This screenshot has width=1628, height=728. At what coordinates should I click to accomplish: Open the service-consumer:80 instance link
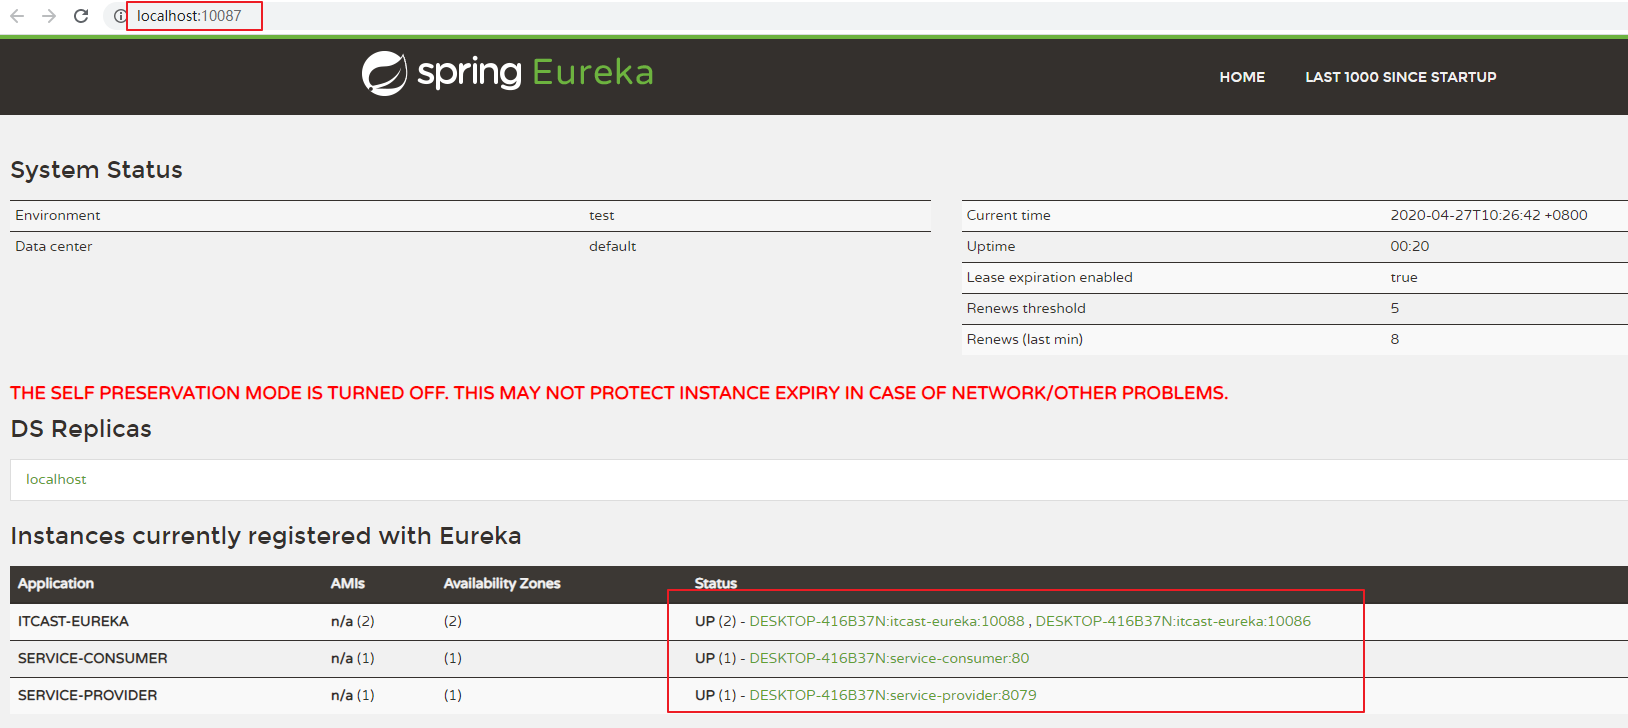pyautogui.click(x=889, y=658)
